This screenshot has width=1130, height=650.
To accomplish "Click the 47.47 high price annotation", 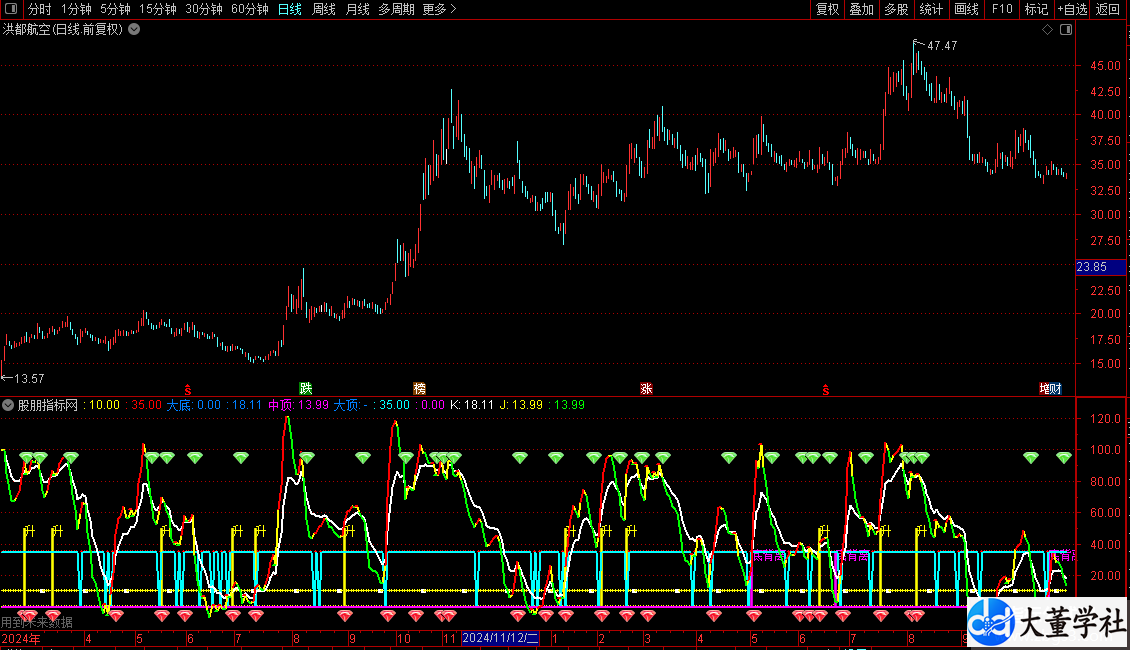I will pos(942,46).
